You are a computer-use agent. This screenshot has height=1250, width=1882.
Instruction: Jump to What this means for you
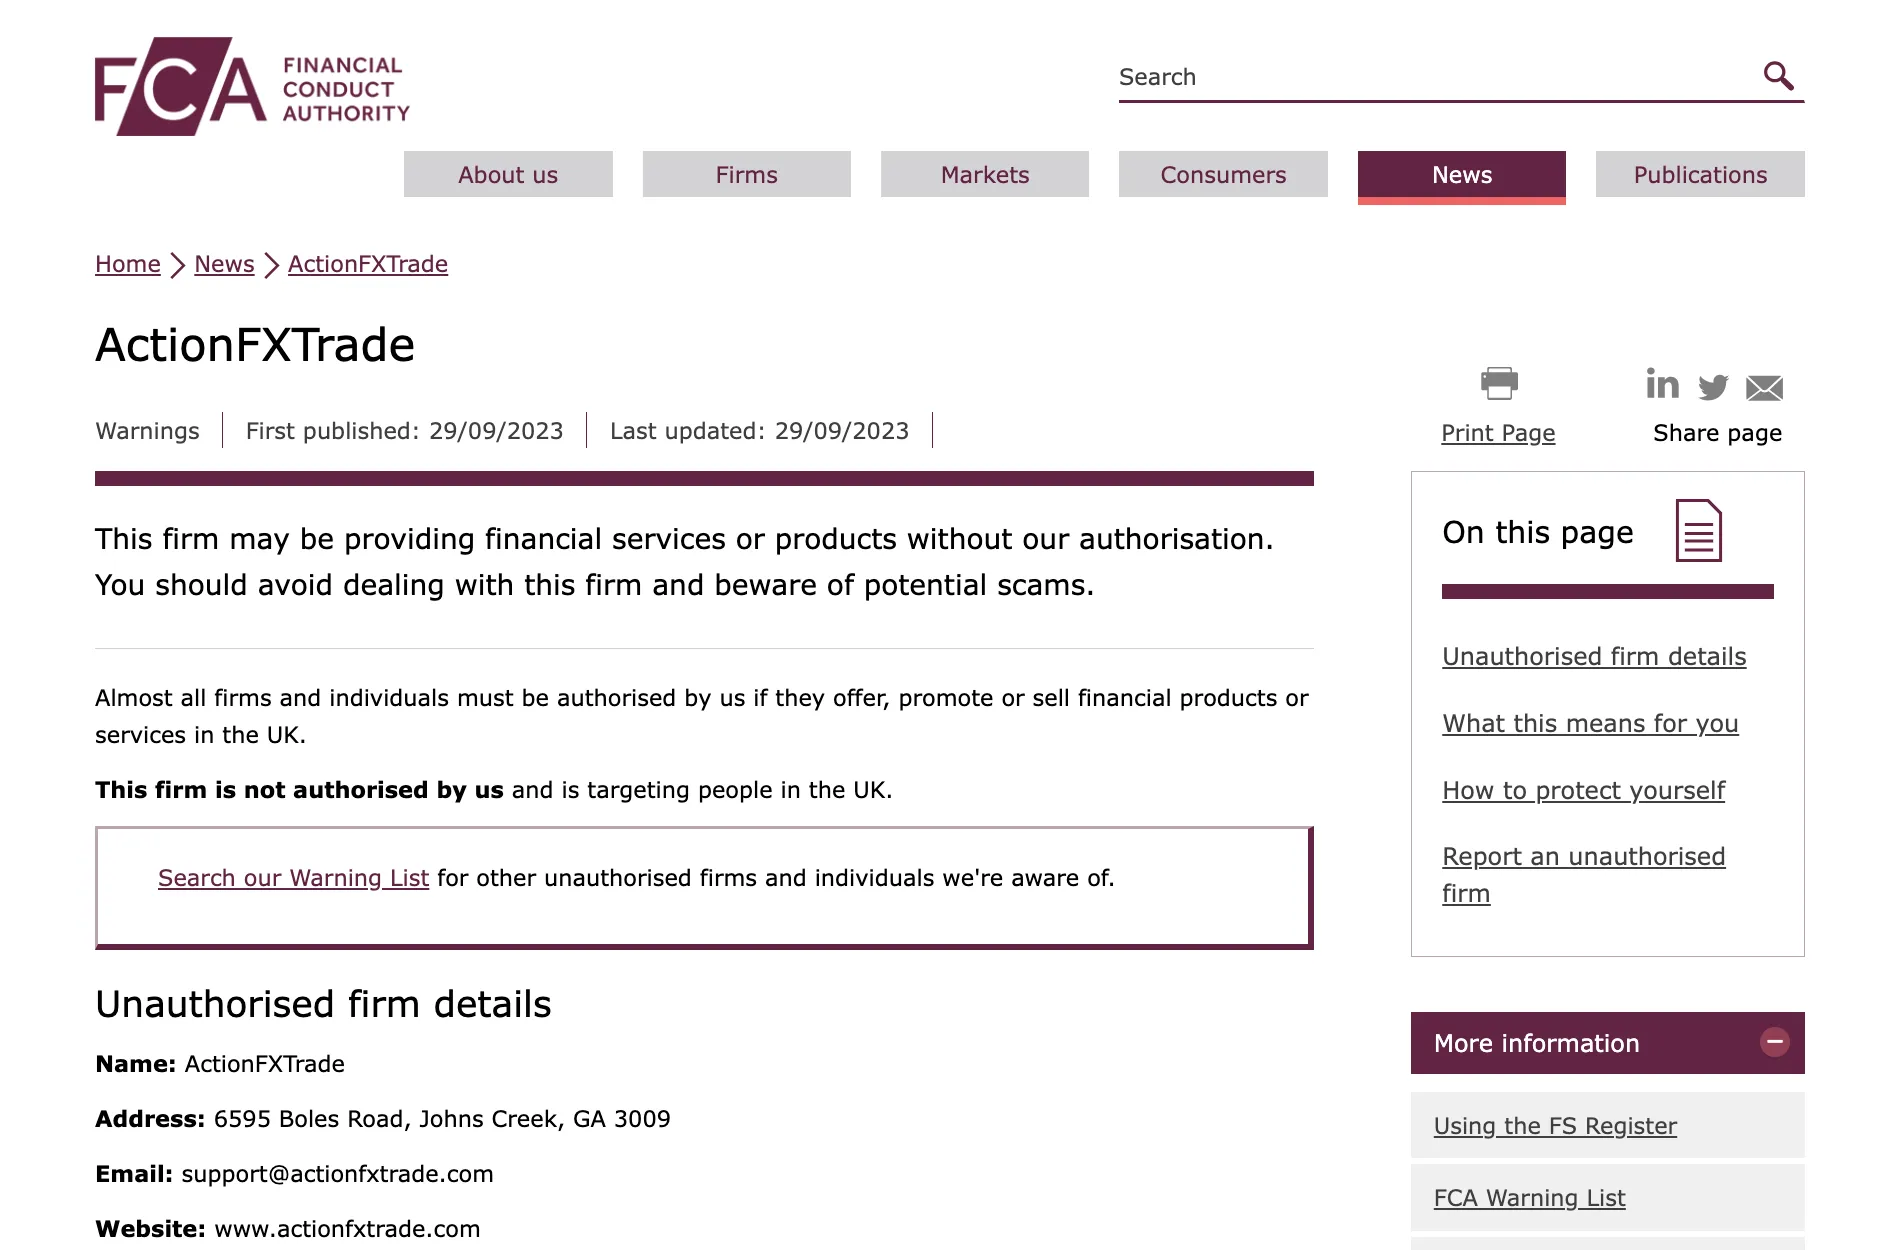coord(1590,723)
